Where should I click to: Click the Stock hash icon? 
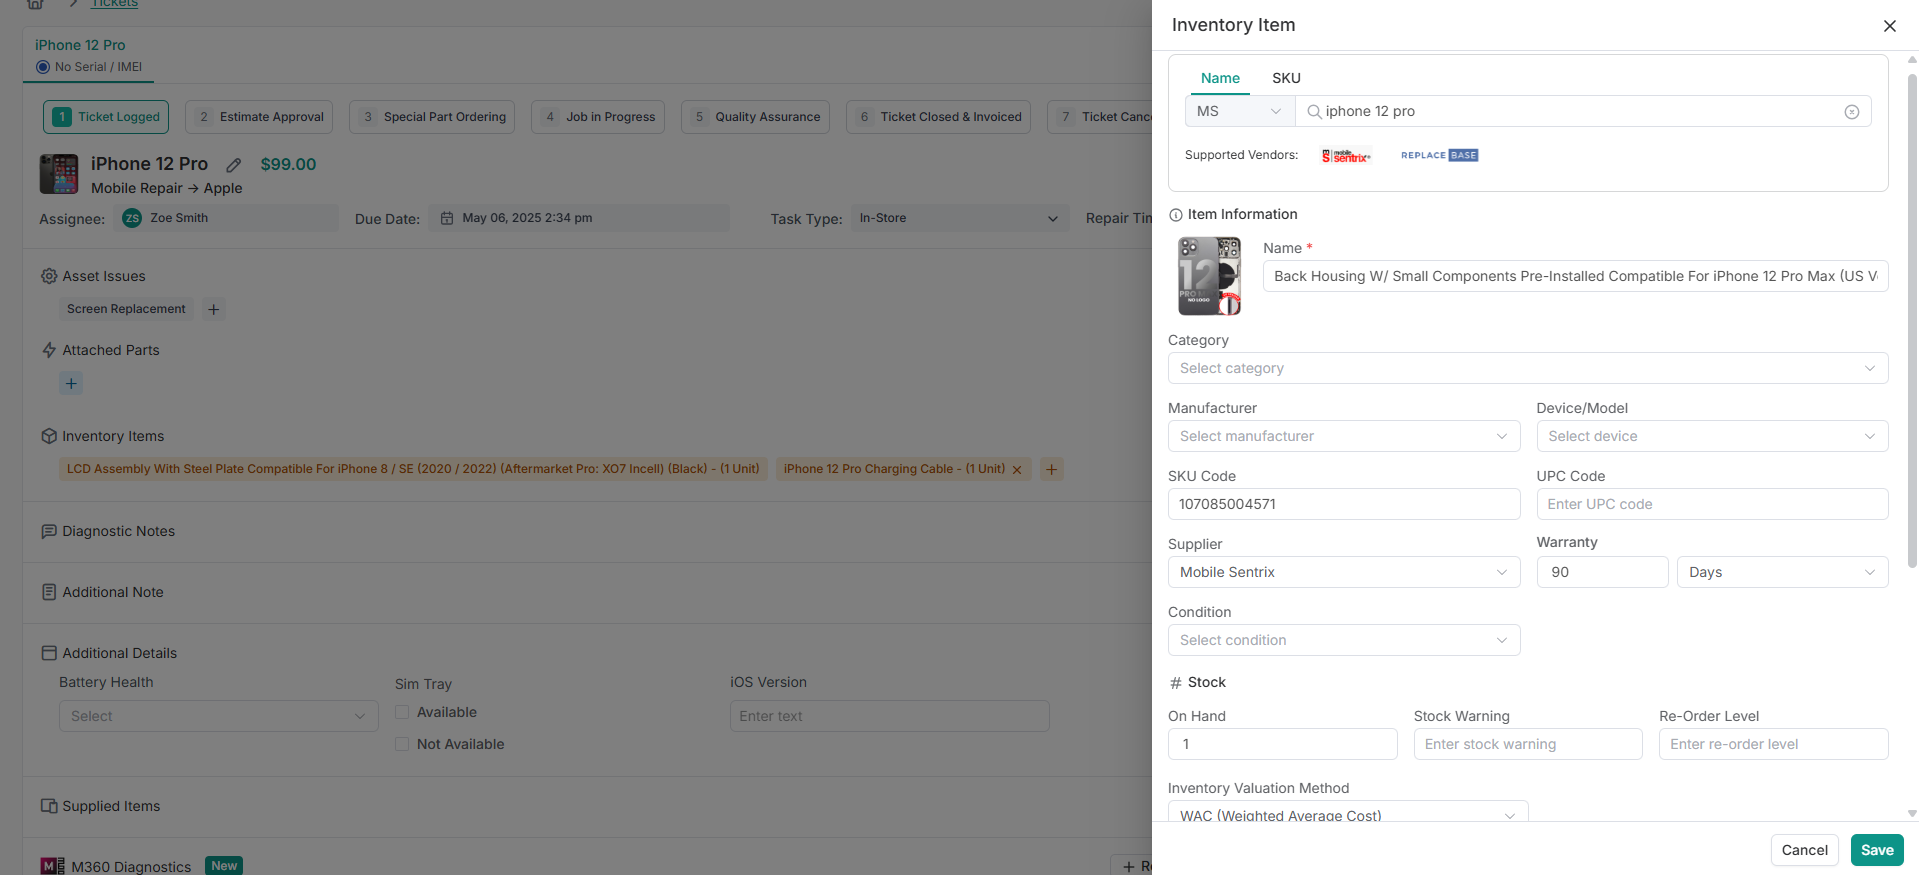coord(1176,683)
